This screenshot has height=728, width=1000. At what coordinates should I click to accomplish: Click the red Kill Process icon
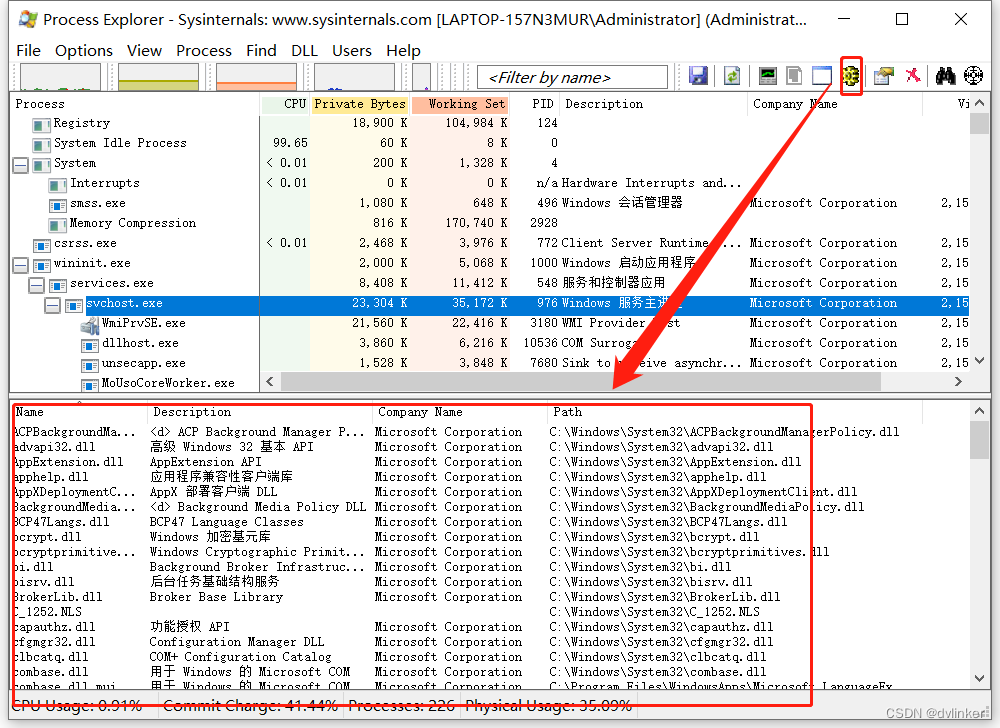pyautogui.click(x=913, y=76)
